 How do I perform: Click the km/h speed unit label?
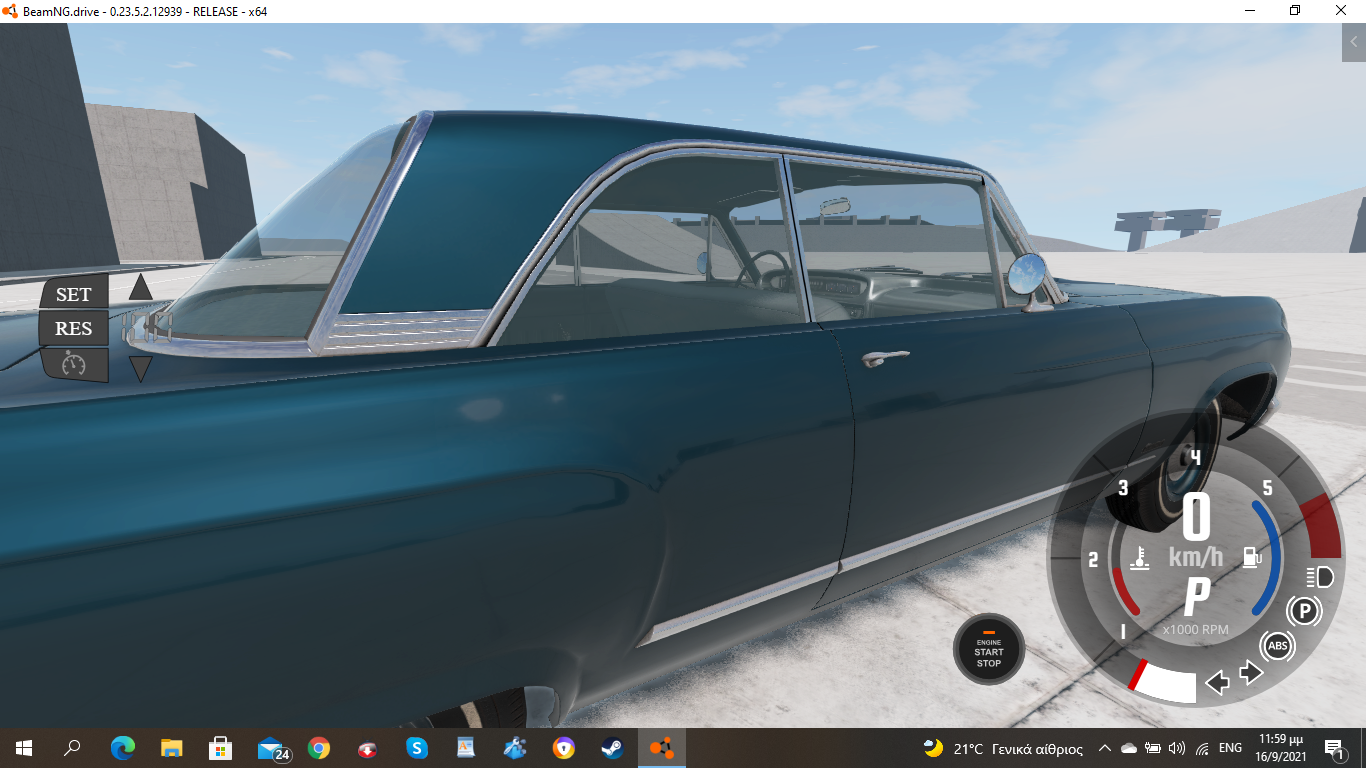1196,557
